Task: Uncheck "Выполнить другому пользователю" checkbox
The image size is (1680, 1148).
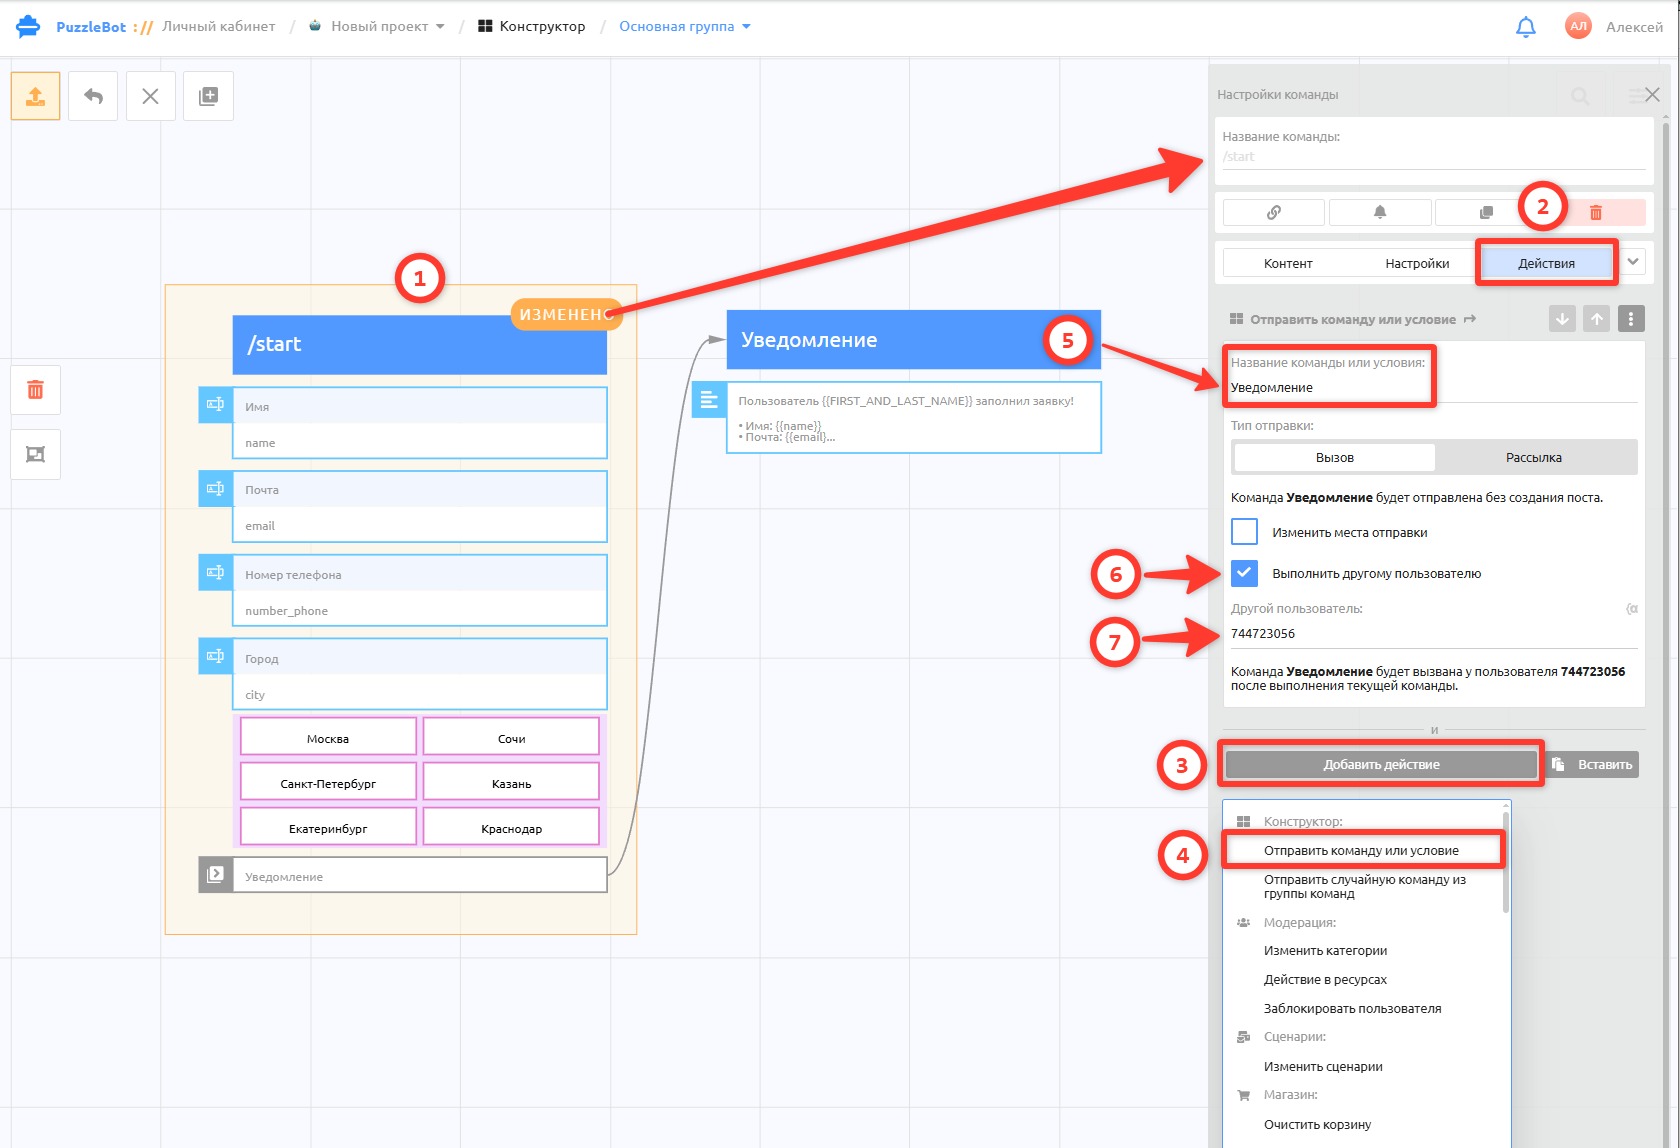Action: pos(1244,573)
